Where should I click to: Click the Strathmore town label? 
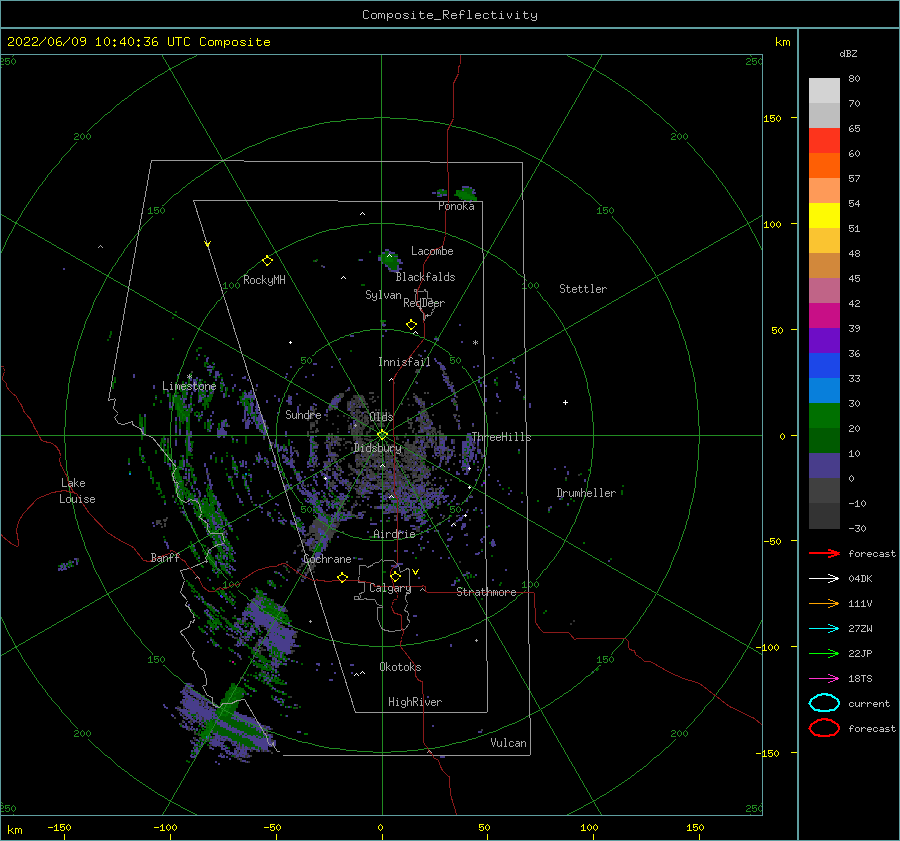[486, 592]
